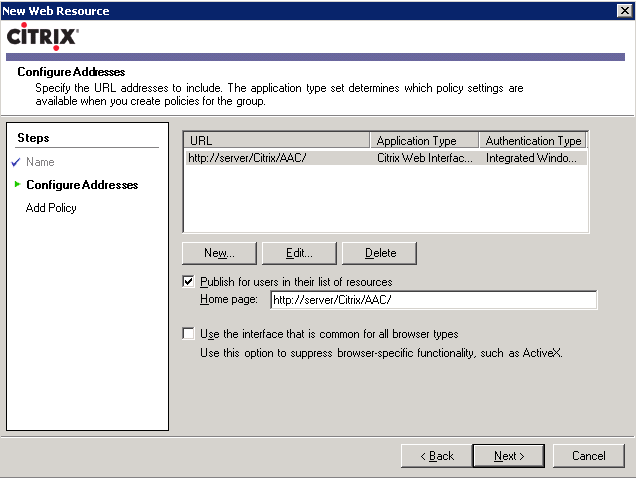
Task: Select the Name step in Steps panel
Action: click(40, 162)
